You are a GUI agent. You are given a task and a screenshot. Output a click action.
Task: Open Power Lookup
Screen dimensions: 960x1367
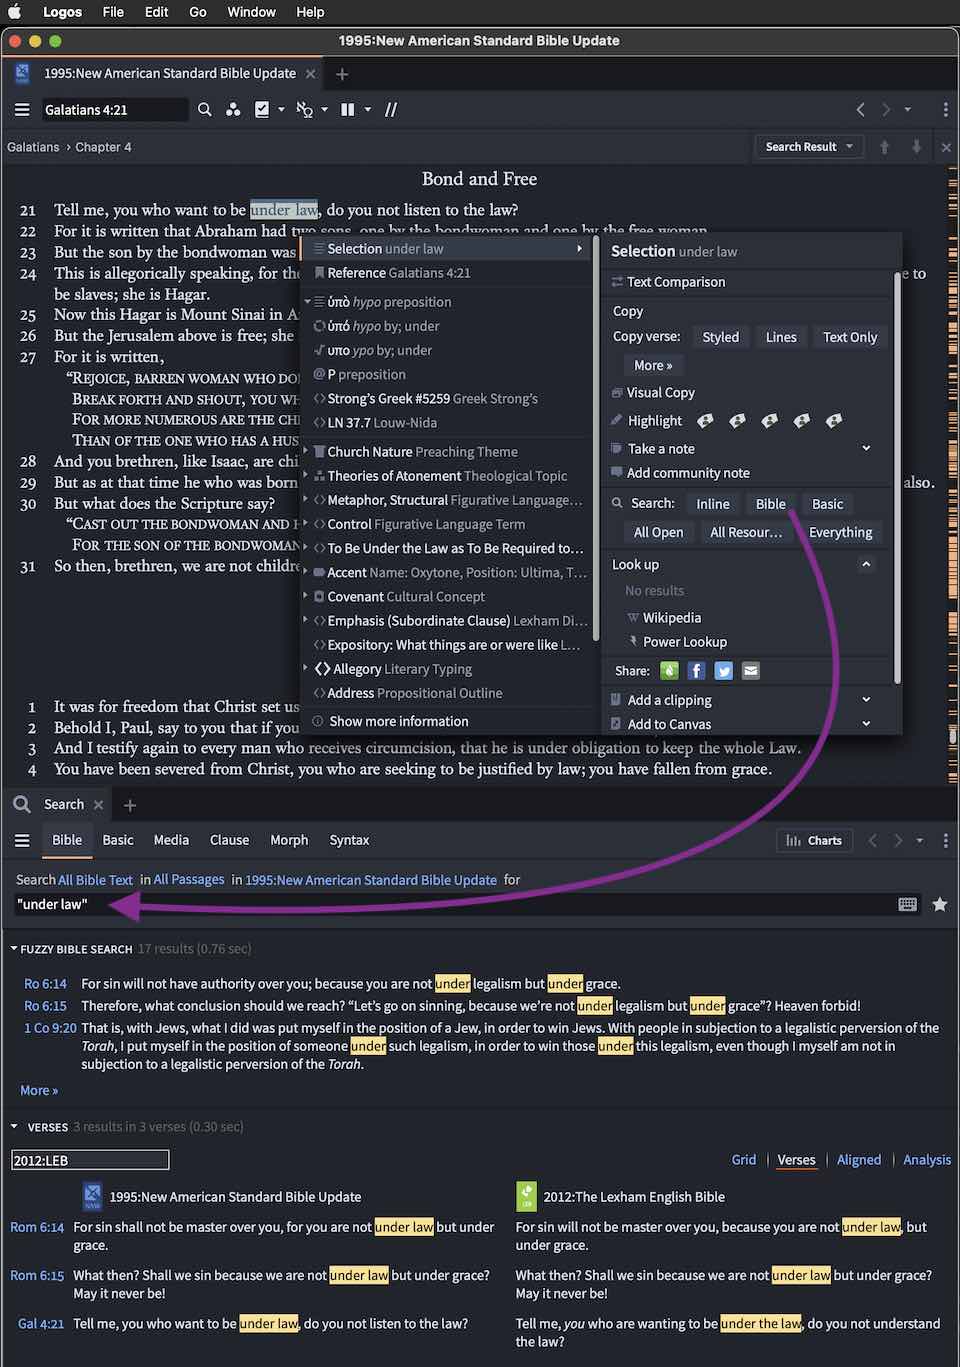tap(685, 642)
